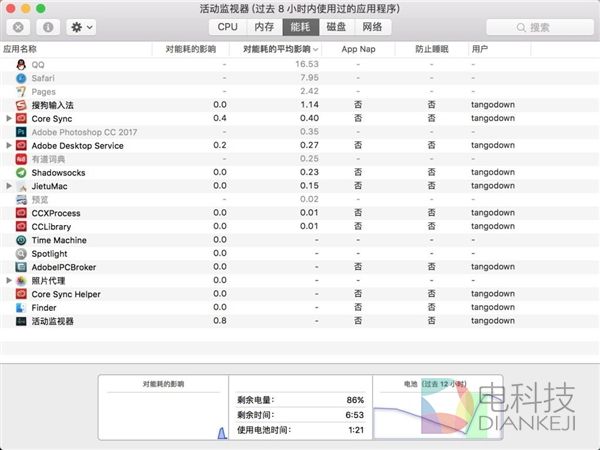This screenshot has height=450, width=600.
Task: Click the Time Machine clock icon
Action: [21, 240]
